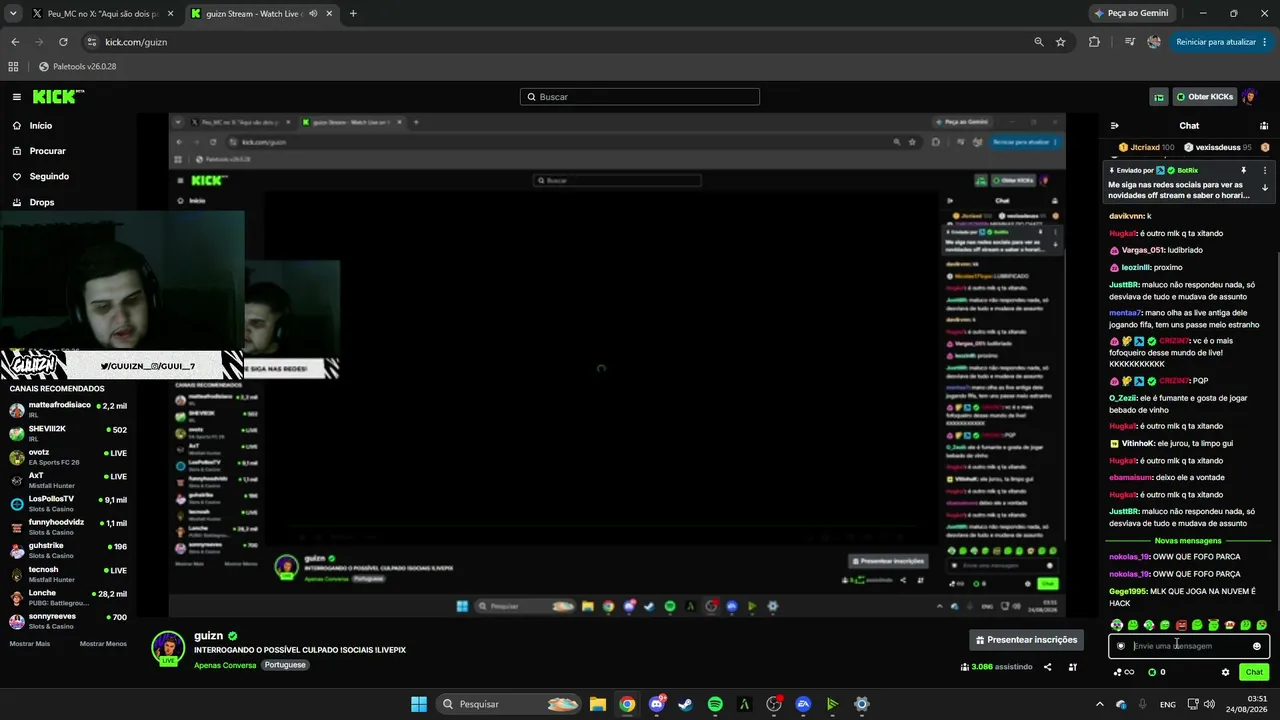Click Presentear inscrições button
Screen dimensions: 1280x720
click(x=1027, y=640)
